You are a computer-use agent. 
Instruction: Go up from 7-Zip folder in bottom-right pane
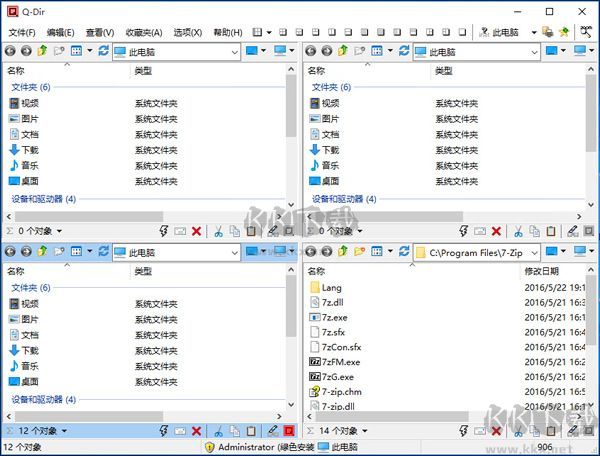pos(343,251)
